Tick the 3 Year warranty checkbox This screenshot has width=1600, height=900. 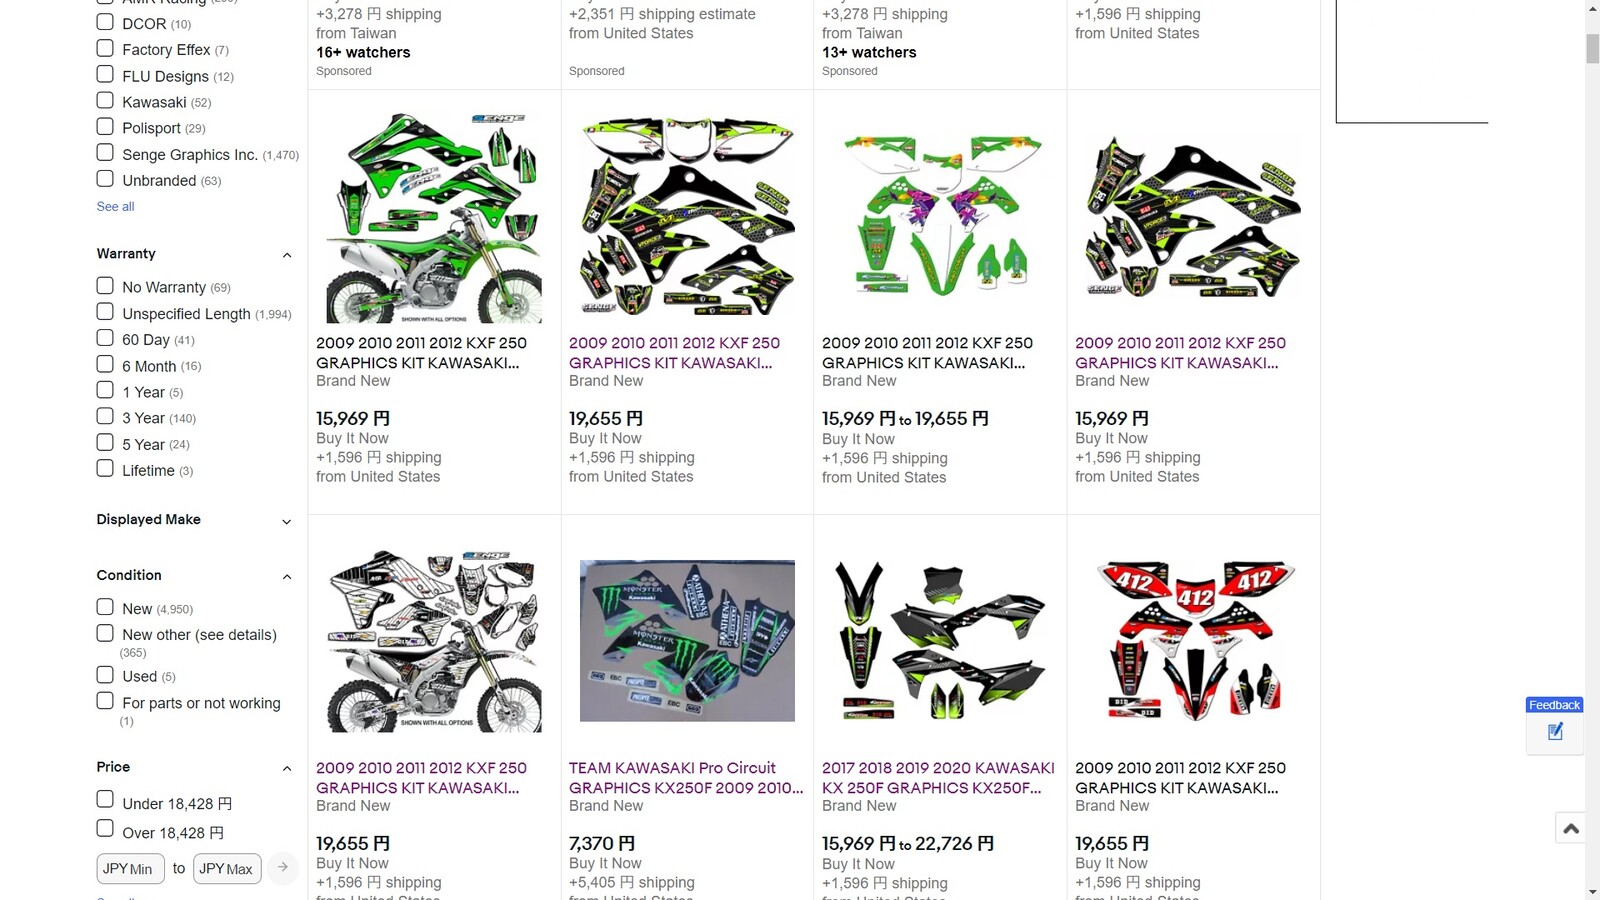pos(105,417)
